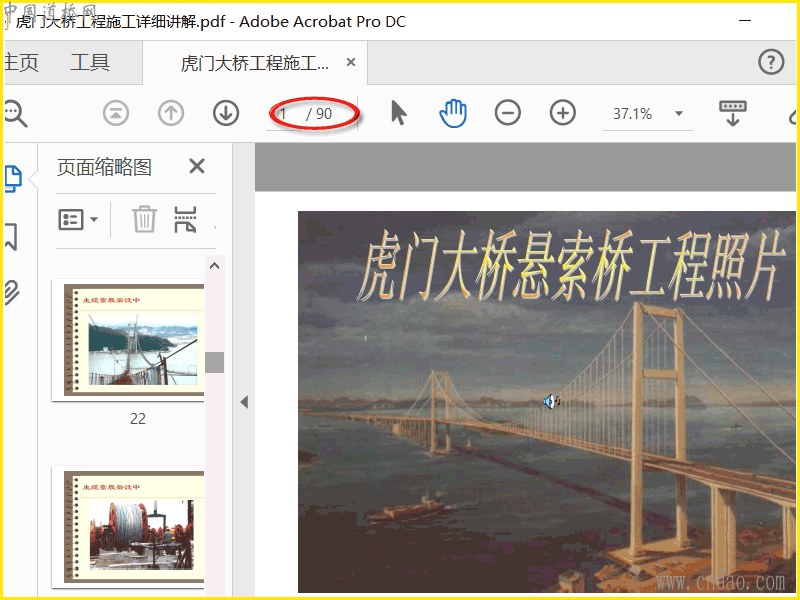Image resolution: width=800 pixels, height=600 pixels.
Task: Click the thumbnail label 22
Action: coord(138,419)
